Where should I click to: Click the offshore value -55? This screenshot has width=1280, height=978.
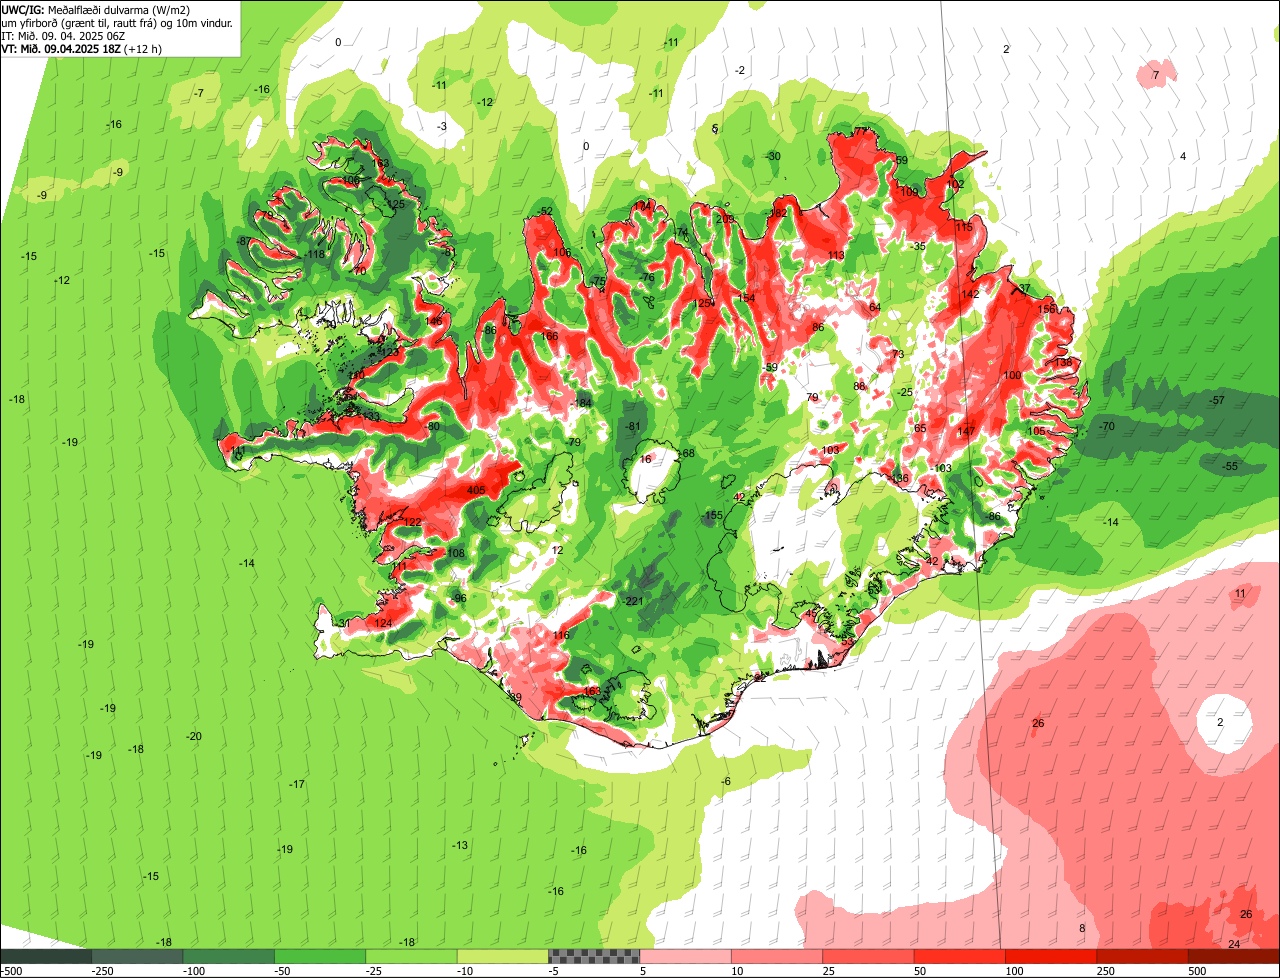1230,466
